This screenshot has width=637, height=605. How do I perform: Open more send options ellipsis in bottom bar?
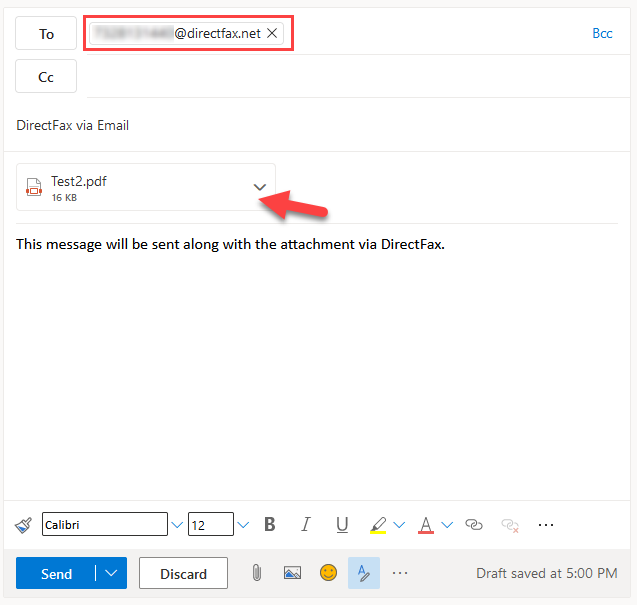point(400,573)
